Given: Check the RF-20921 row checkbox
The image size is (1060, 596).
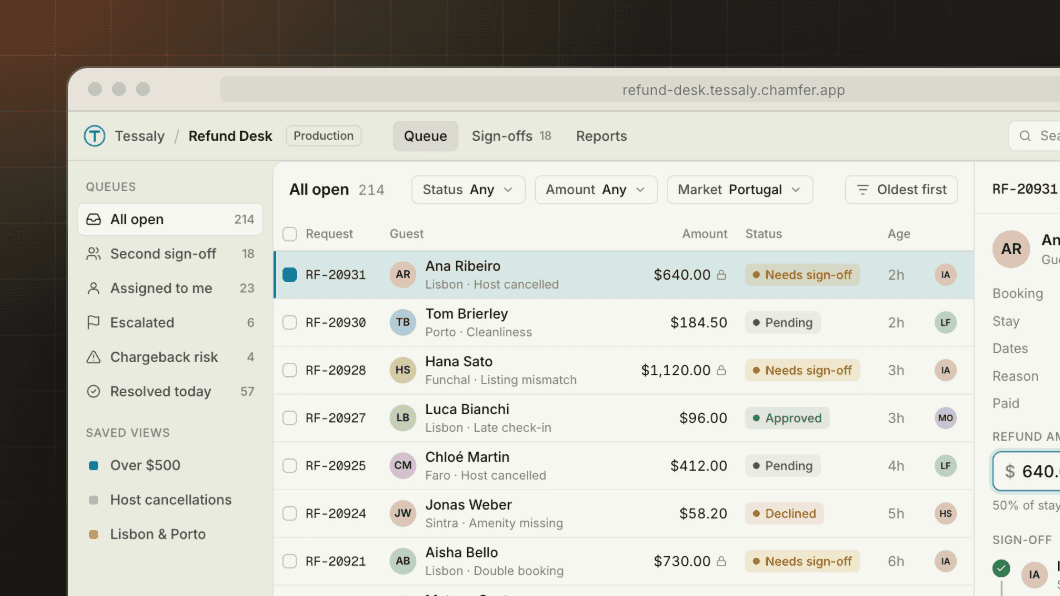Looking at the screenshot, I should point(290,562).
